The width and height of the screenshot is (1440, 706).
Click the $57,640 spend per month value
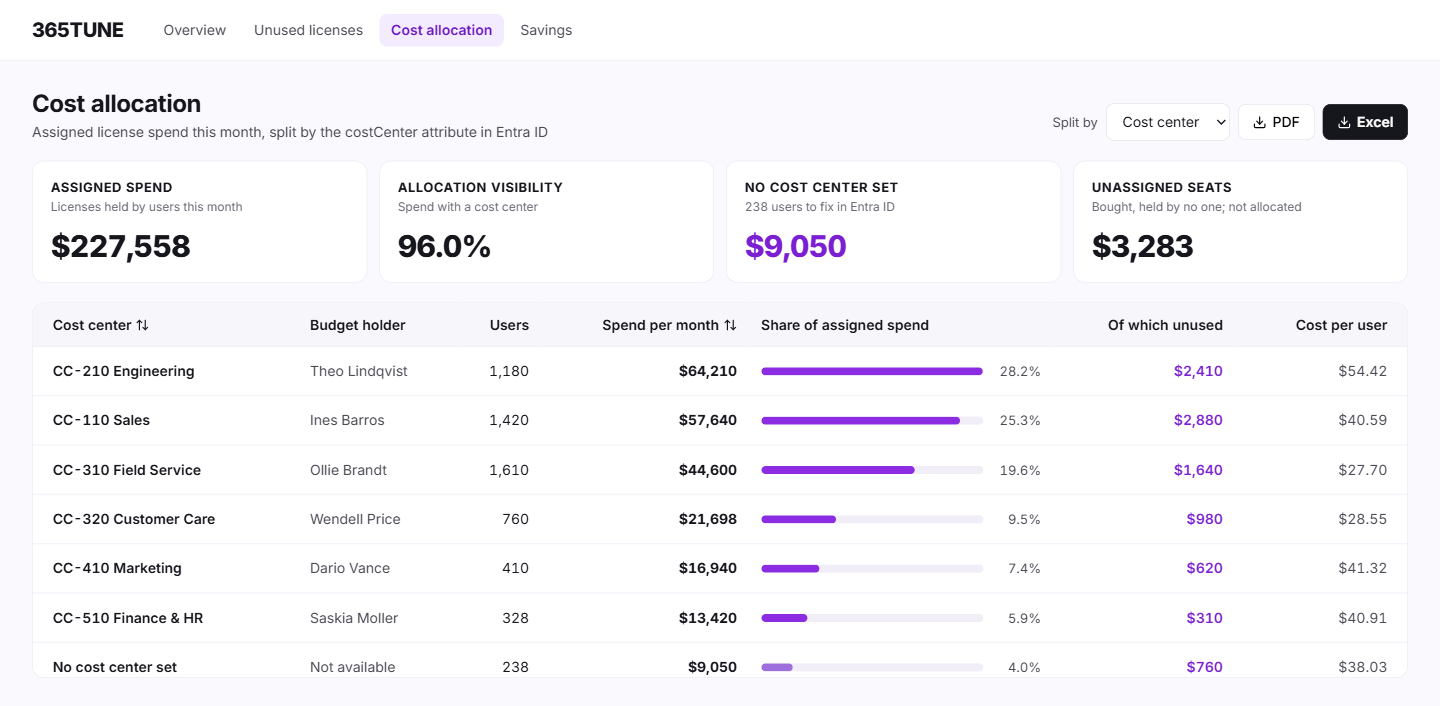[708, 420]
